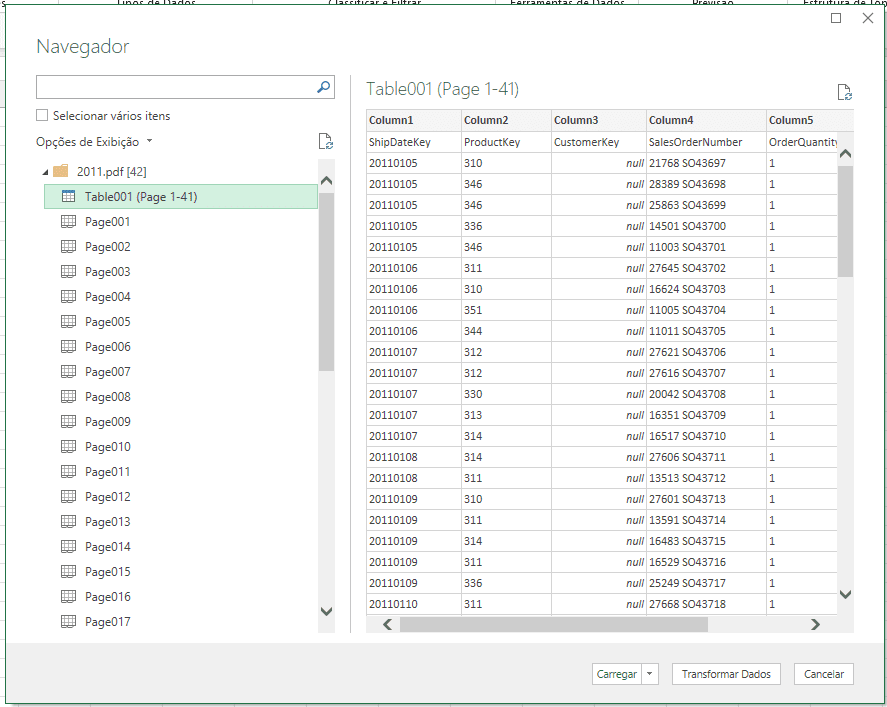This screenshot has height=707, width=887.
Task: Click the Page004 table icon
Action: (x=68, y=296)
